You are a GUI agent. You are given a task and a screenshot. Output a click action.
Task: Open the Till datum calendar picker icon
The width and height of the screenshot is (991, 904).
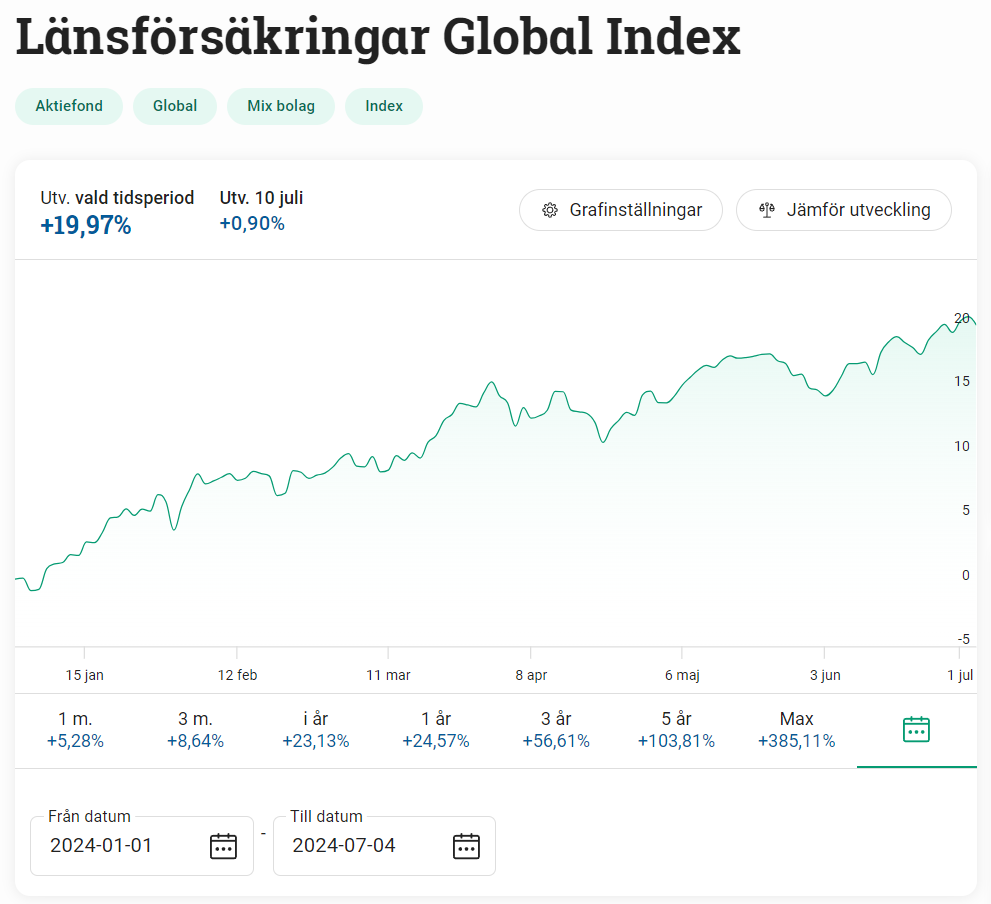point(466,846)
